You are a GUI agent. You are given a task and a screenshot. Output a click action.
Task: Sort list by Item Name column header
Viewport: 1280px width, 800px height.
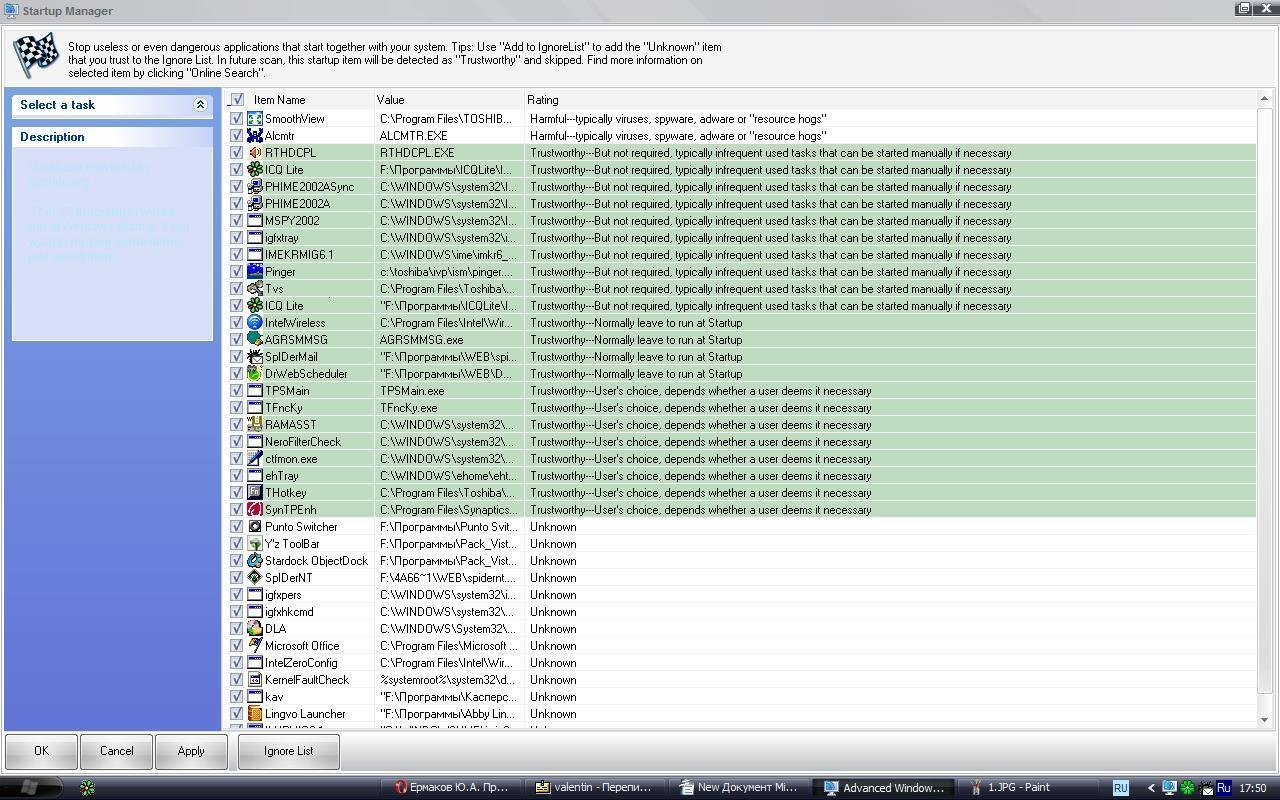point(280,100)
